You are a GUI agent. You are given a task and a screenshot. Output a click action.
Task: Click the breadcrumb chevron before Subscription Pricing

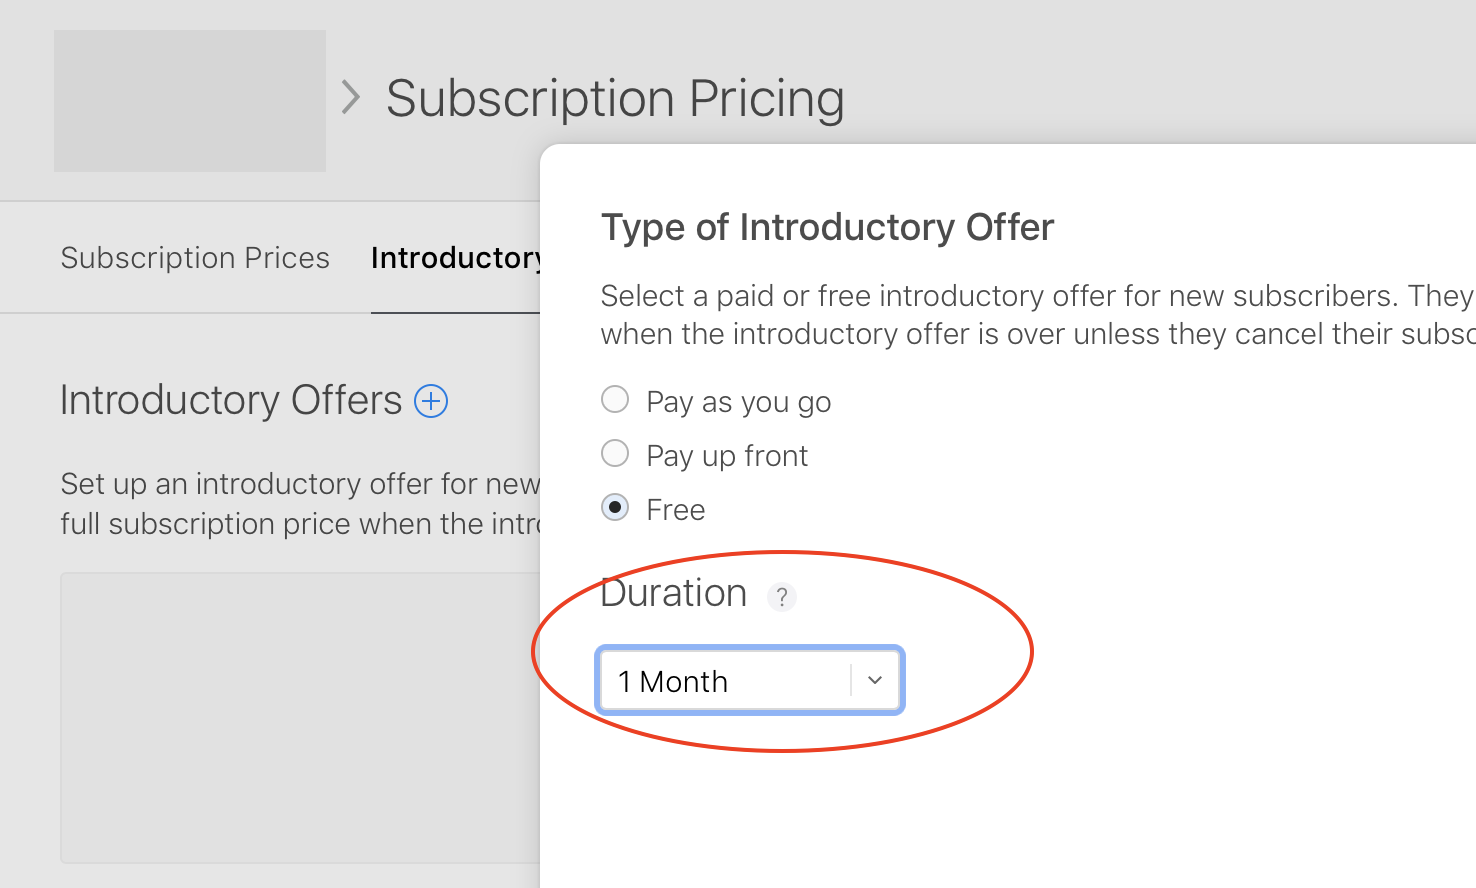tap(350, 98)
